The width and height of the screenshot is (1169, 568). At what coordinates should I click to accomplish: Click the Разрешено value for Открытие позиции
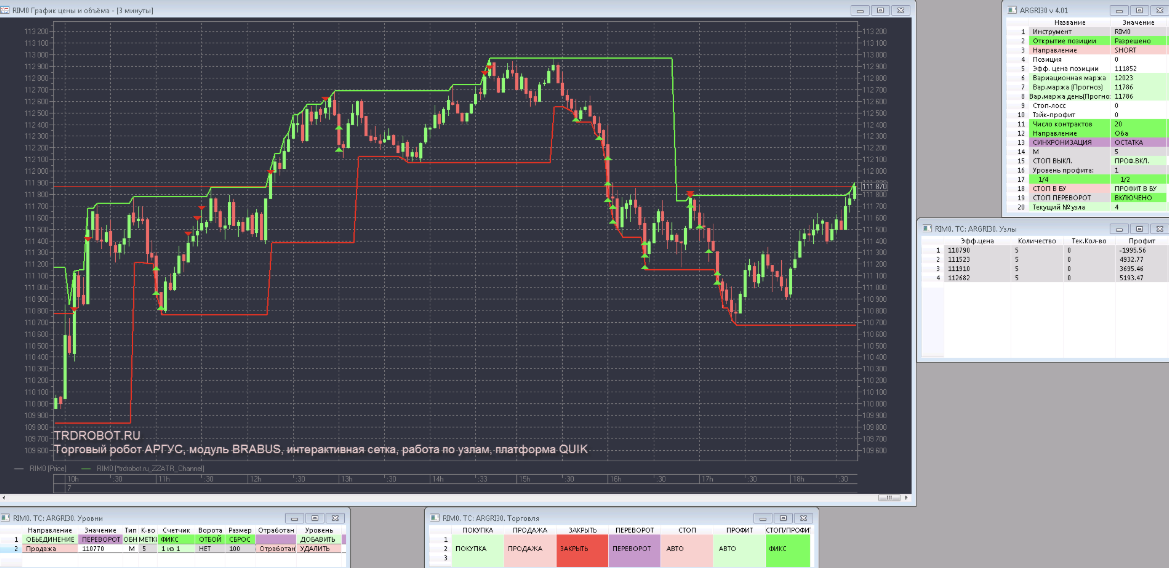click(1138, 41)
